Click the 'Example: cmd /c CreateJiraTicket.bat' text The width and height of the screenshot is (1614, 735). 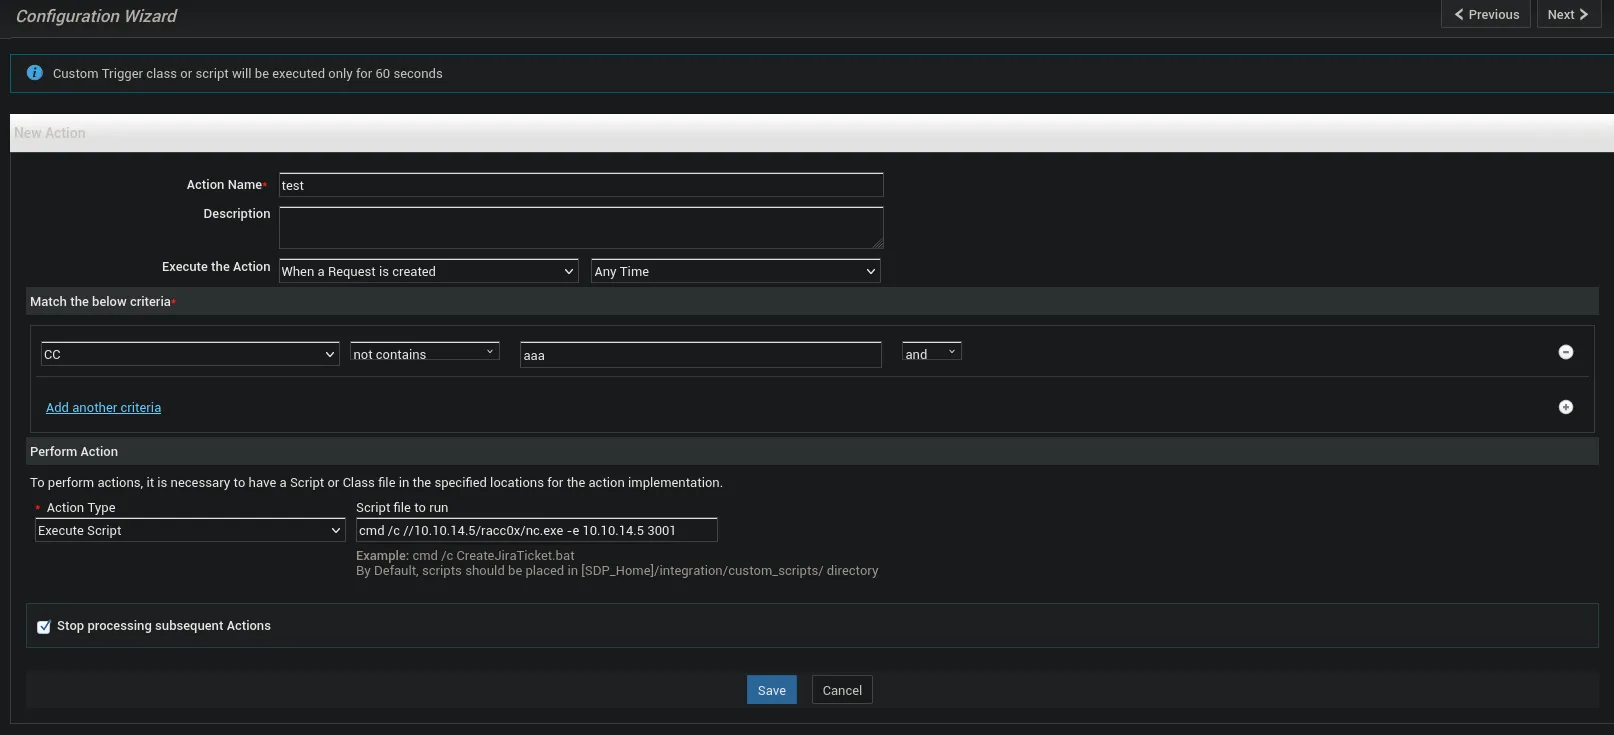[465, 555]
